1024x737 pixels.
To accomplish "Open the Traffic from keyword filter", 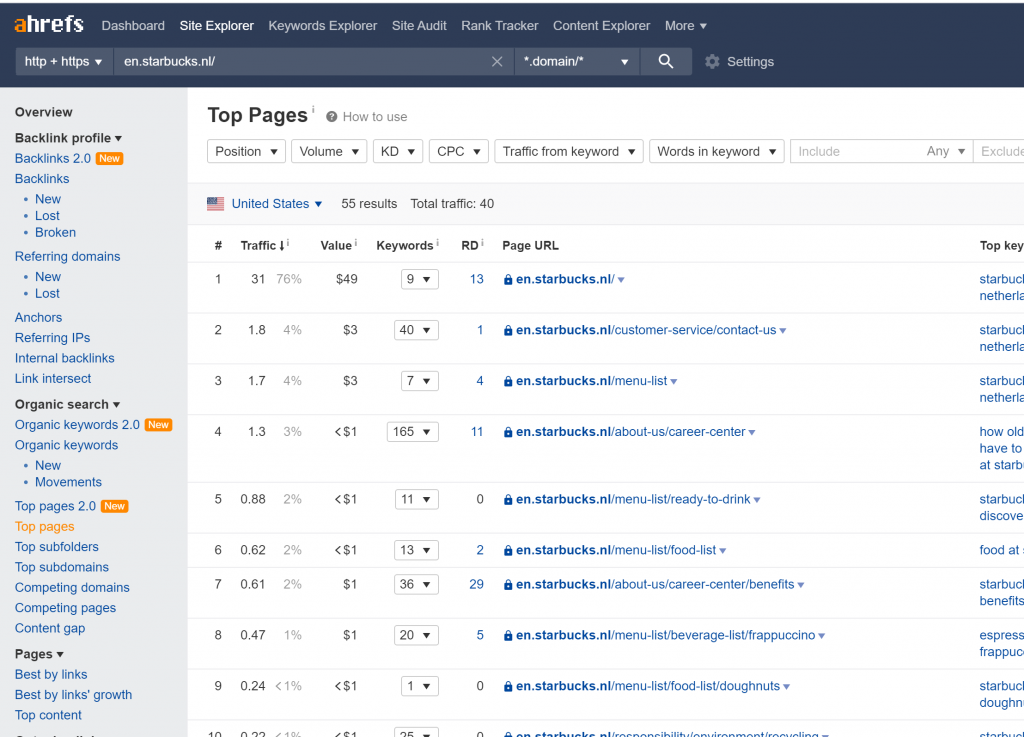I will click(569, 151).
